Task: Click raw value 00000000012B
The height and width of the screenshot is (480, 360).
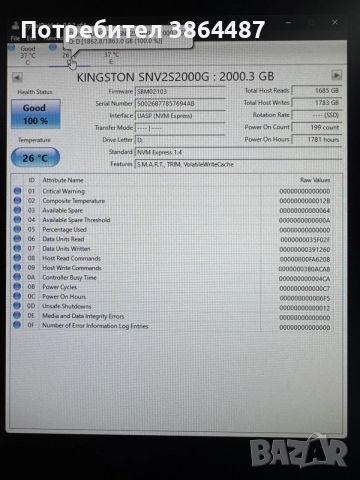Action: pos(305,201)
